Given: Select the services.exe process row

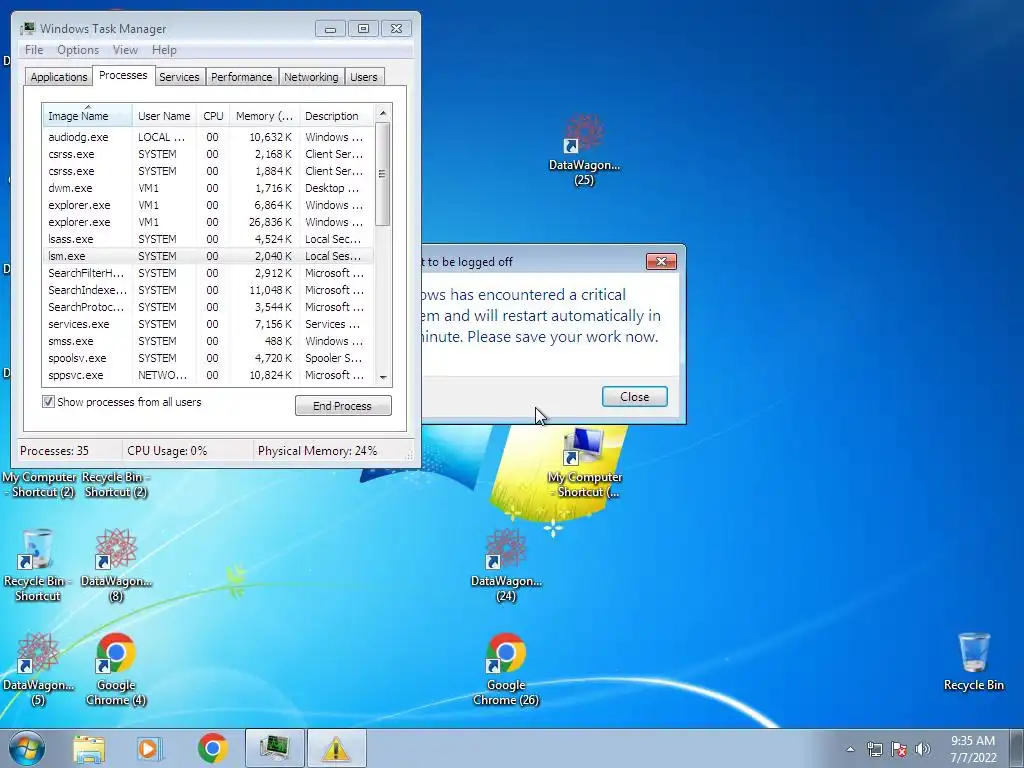Looking at the screenshot, I should point(208,324).
